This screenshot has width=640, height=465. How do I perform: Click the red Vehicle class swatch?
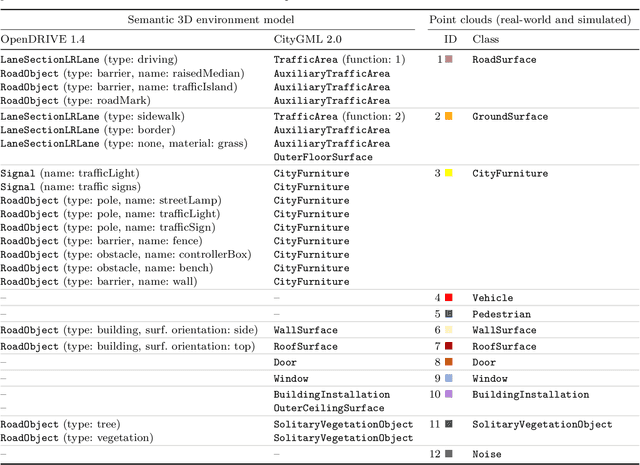pos(449,298)
